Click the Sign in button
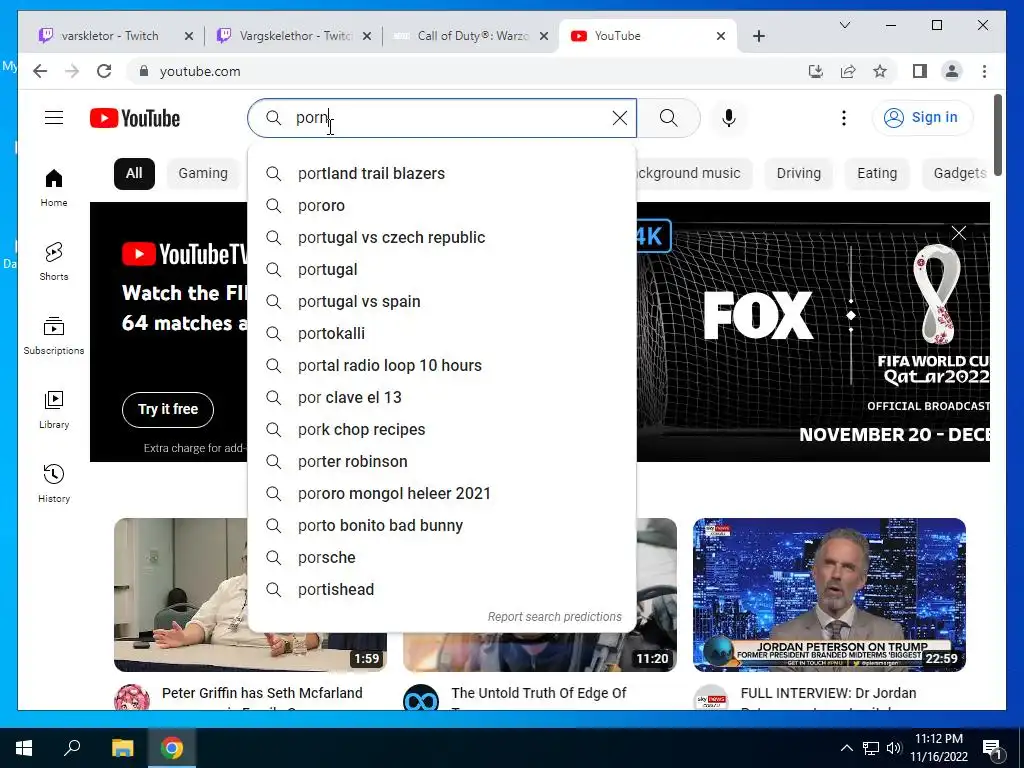Screen dimensions: 1024x768 click(x=922, y=118)
